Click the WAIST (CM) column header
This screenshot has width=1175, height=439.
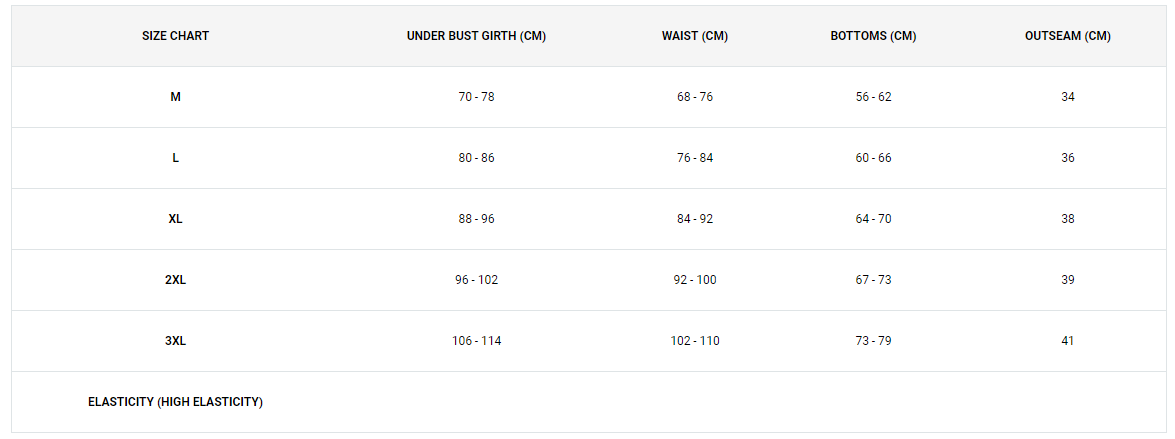click(x=695, y=36)
